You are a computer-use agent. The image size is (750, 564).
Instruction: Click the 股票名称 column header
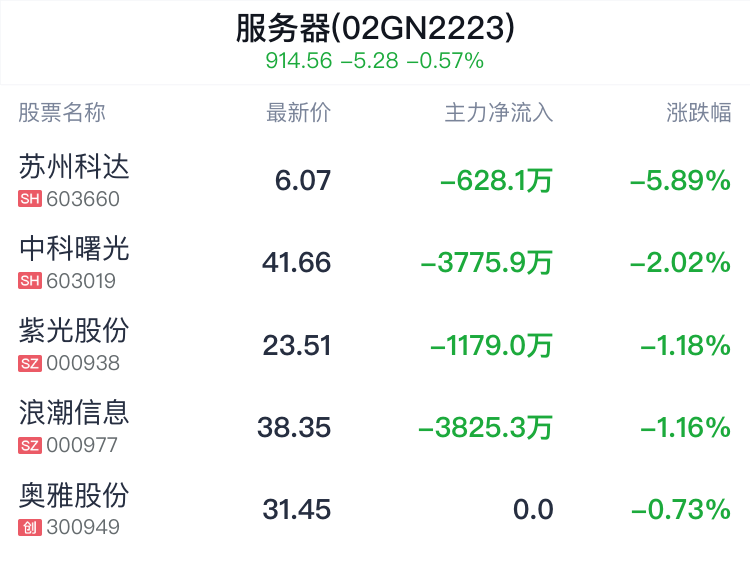(62, 113)
